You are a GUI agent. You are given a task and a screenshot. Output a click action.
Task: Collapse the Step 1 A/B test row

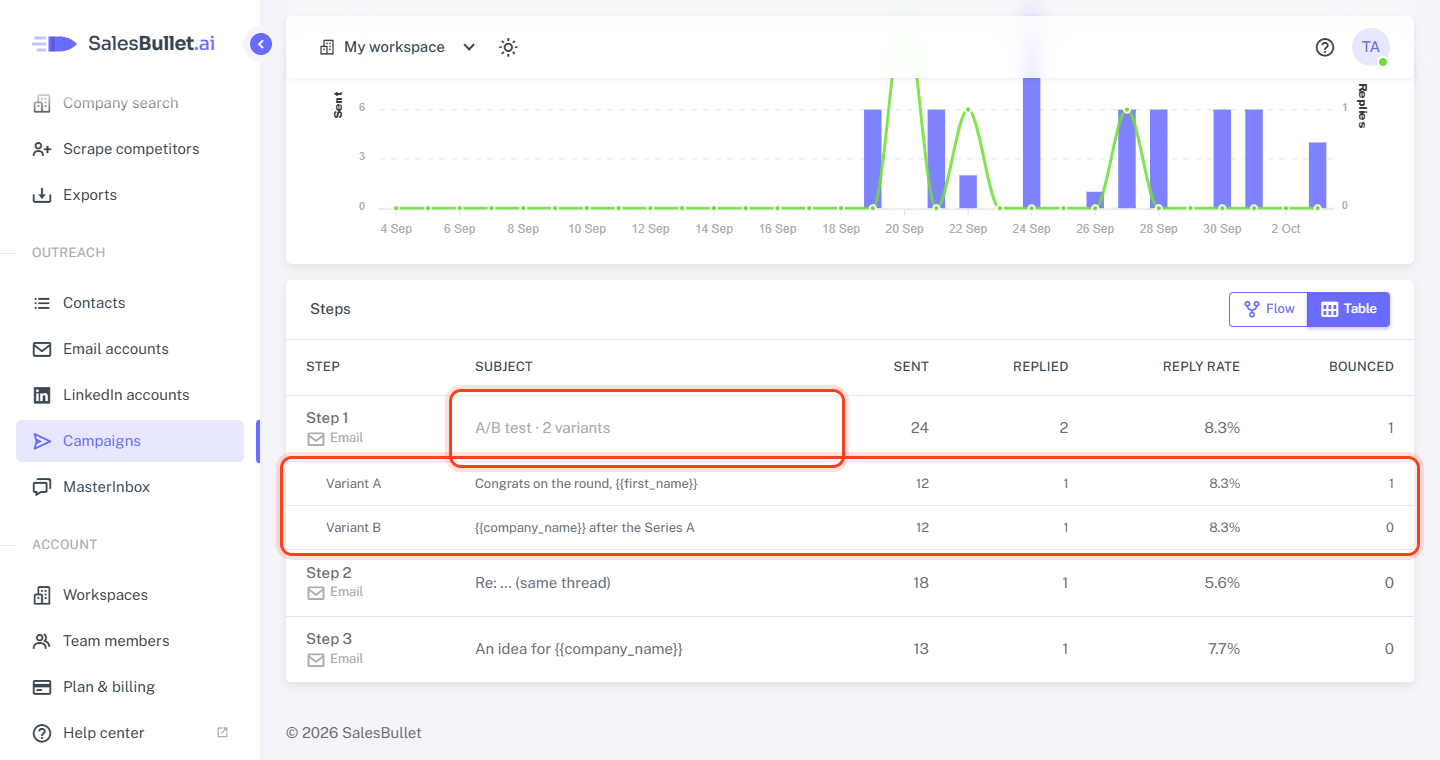(850, 428)
